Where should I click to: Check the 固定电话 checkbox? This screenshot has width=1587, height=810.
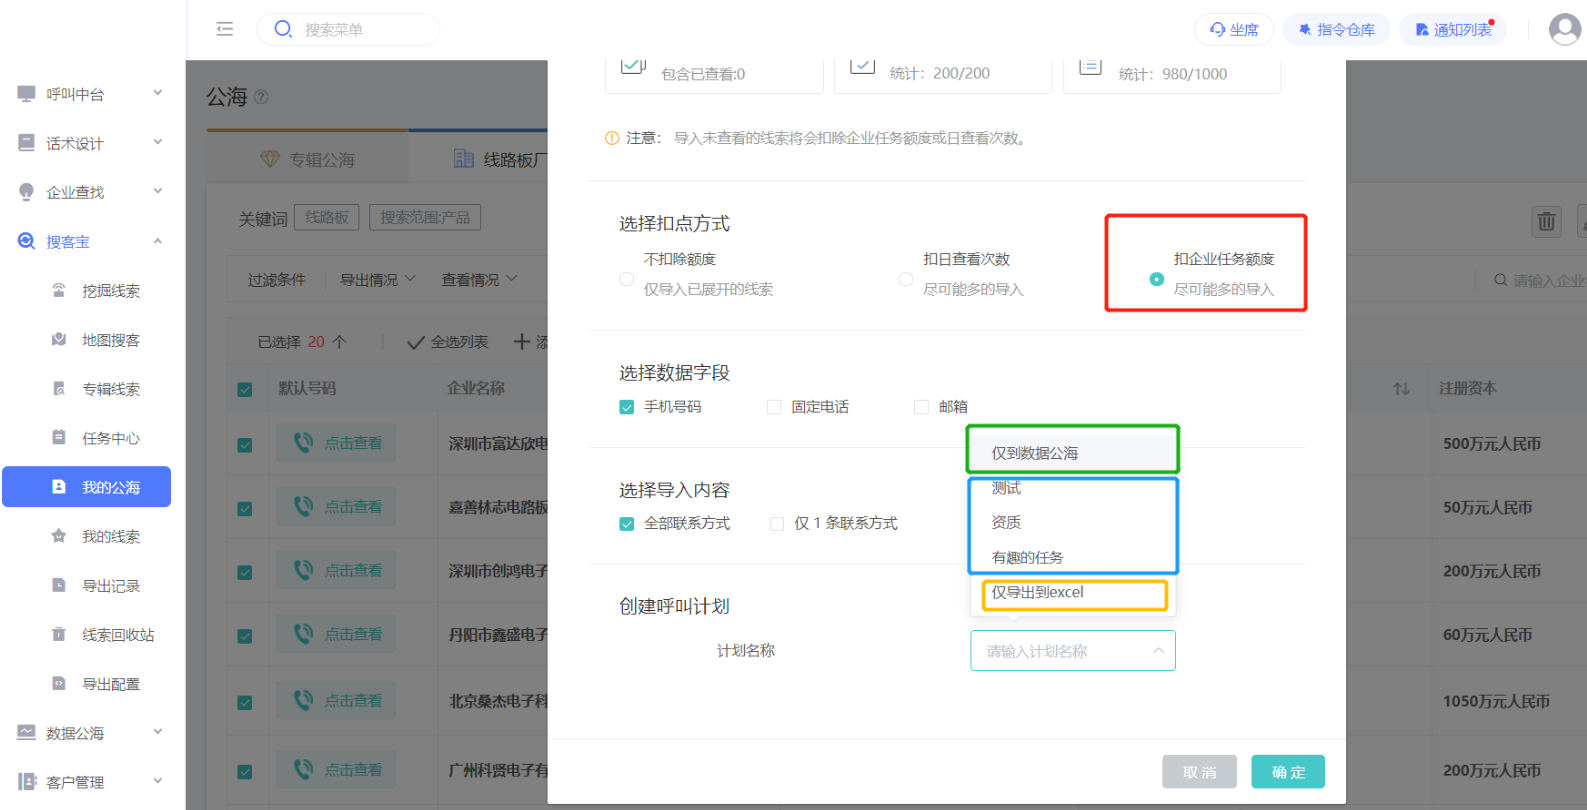click(x=774, y=407)
